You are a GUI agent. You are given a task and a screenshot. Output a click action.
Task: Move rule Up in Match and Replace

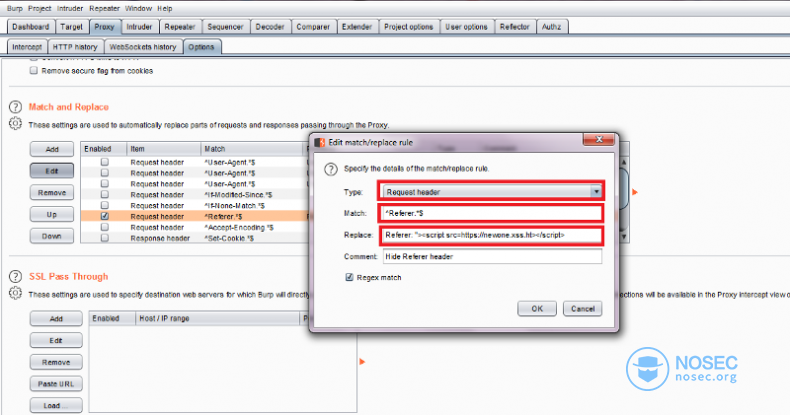(x=52, y=214)
